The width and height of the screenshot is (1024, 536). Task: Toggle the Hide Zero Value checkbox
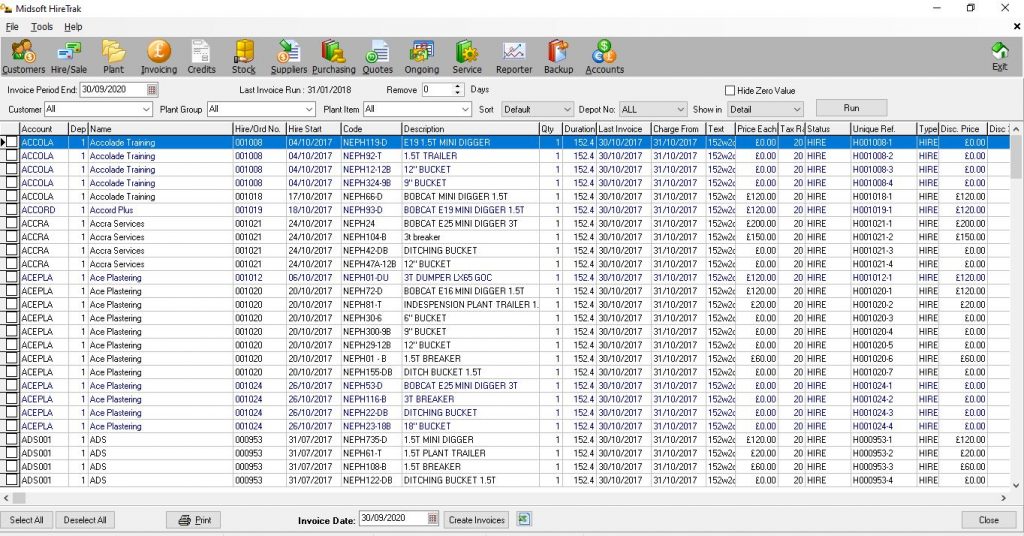click(730, 90)
